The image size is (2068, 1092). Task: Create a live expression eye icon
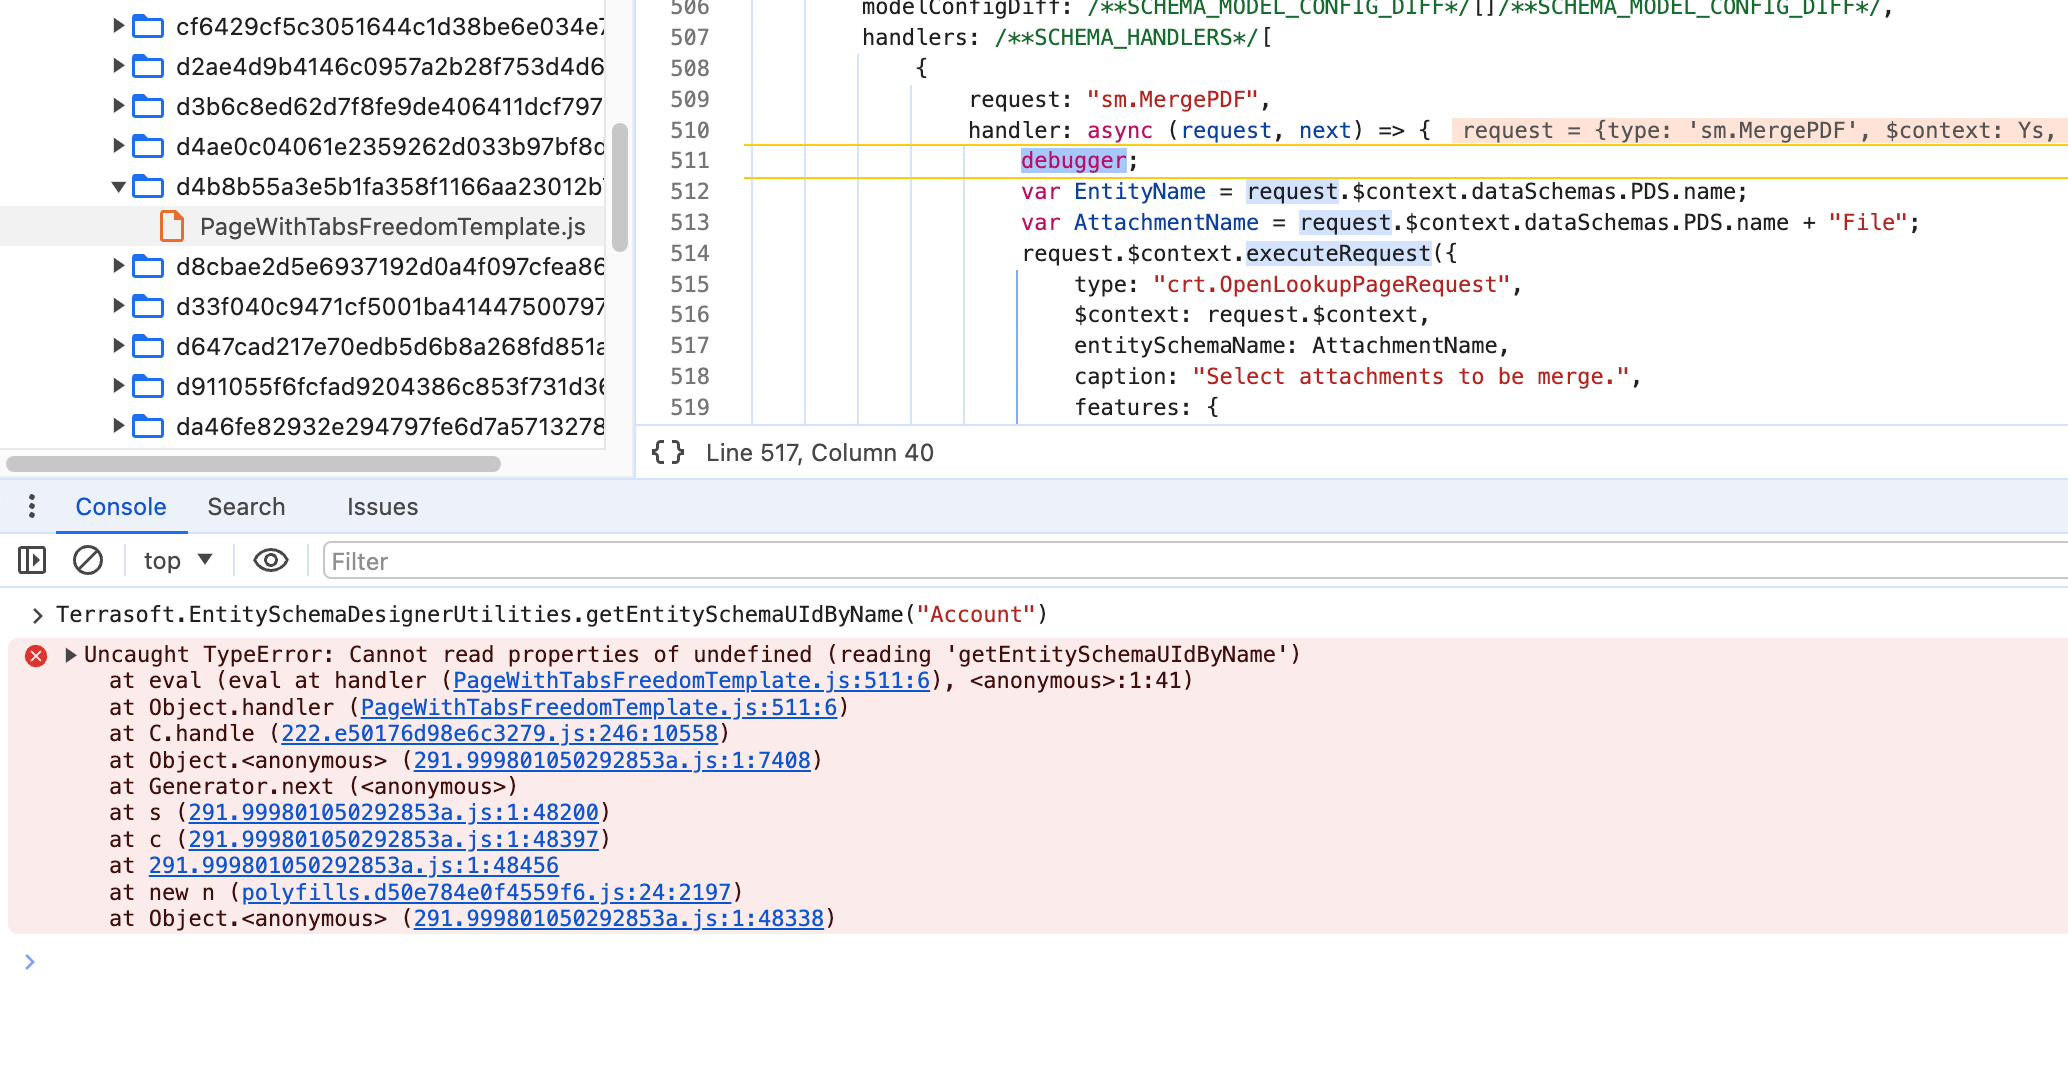coord(270,561)
